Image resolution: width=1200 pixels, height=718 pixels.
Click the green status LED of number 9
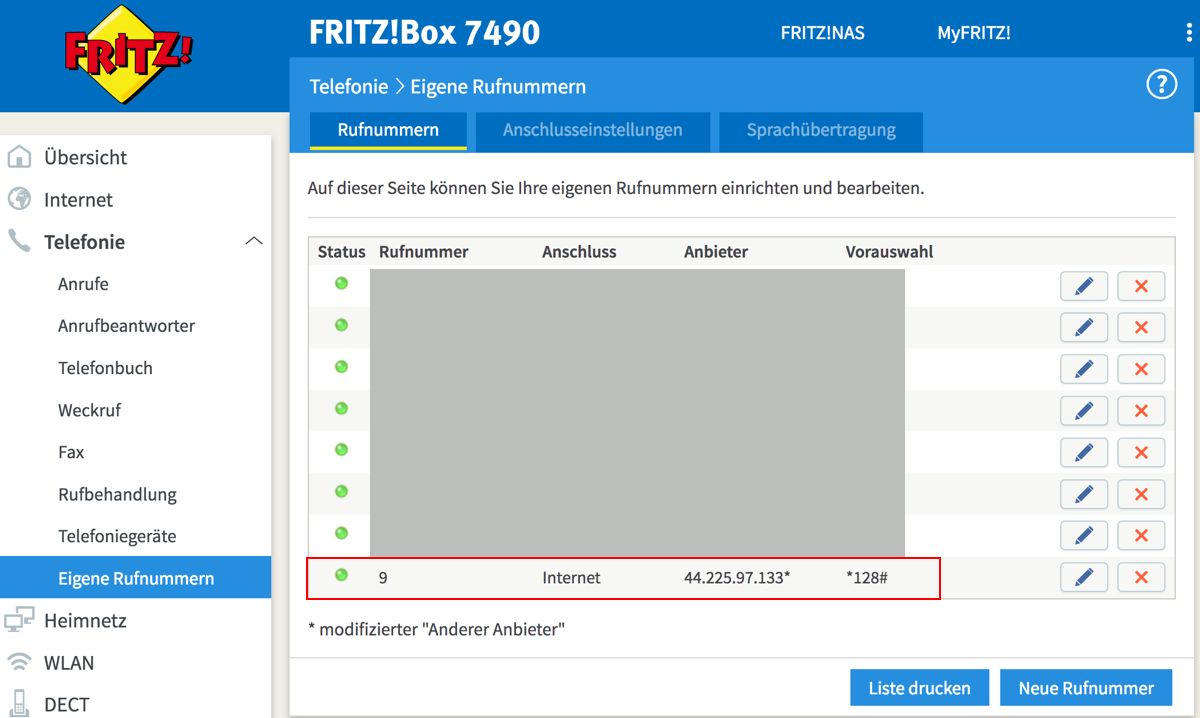341,575
